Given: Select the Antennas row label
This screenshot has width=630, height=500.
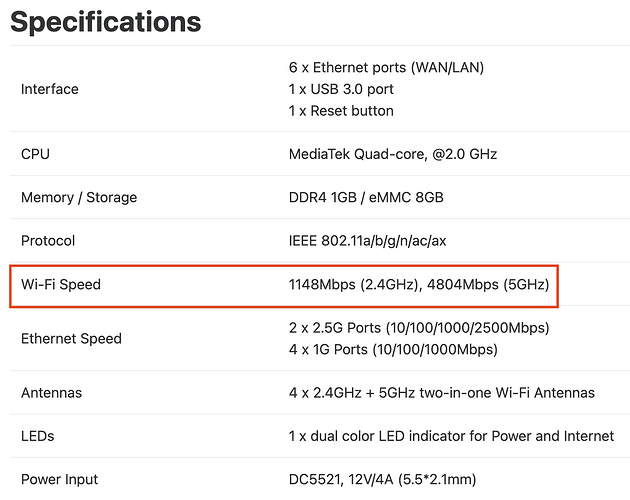Looking at the screenshot, I should click(51, 393).
